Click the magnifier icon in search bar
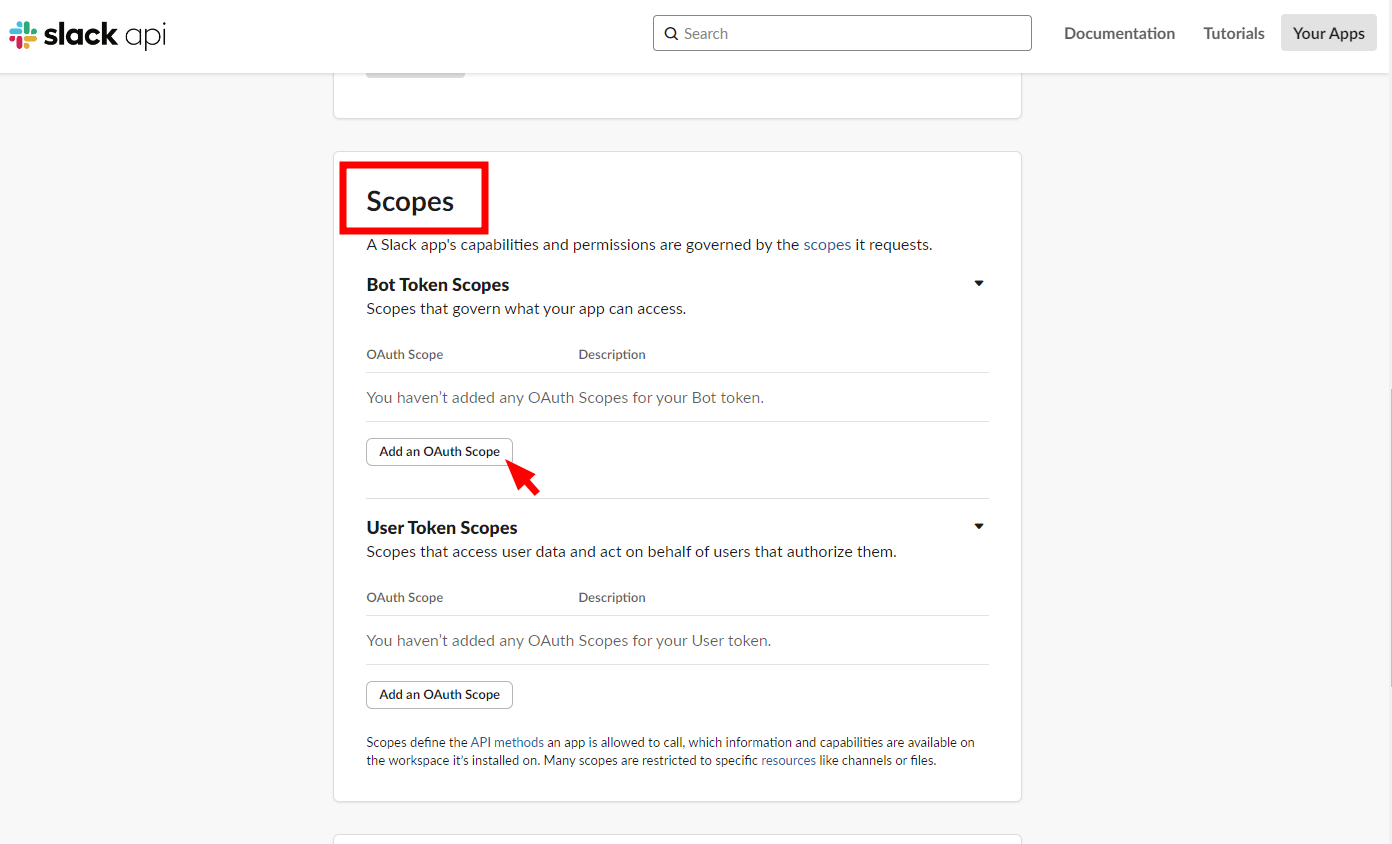 671,34
